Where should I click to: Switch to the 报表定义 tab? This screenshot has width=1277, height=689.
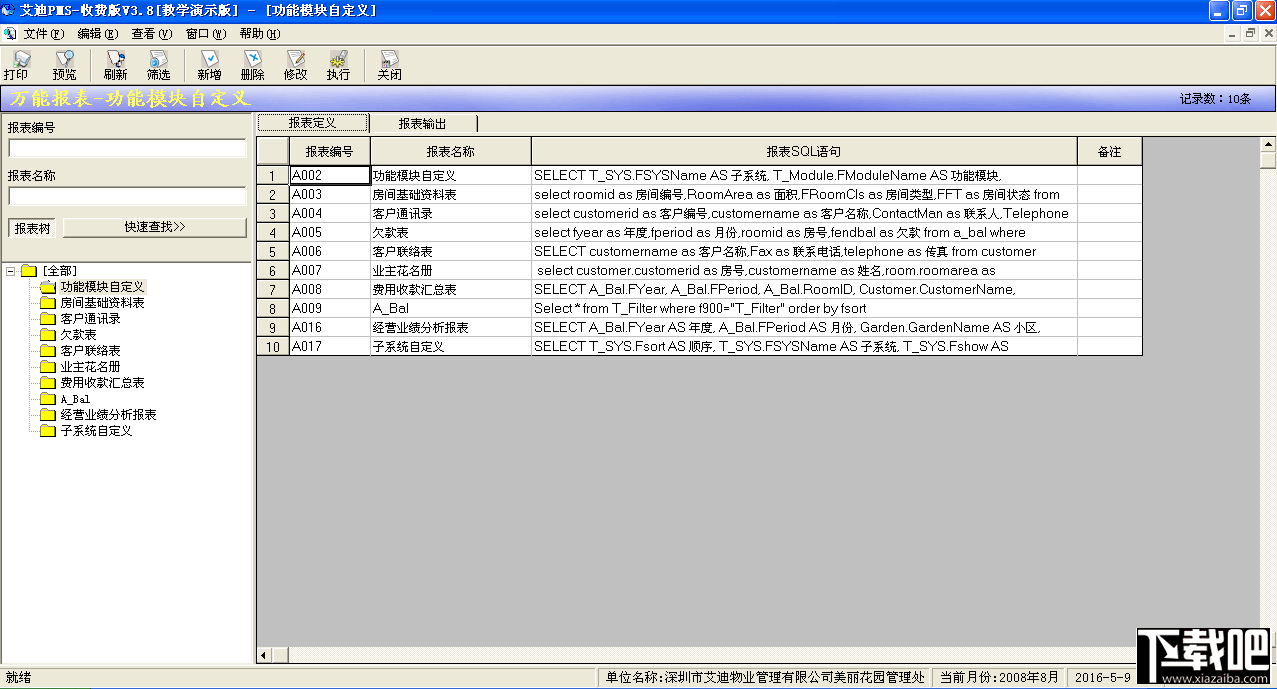pyautogui.click(x=313, y=123)
